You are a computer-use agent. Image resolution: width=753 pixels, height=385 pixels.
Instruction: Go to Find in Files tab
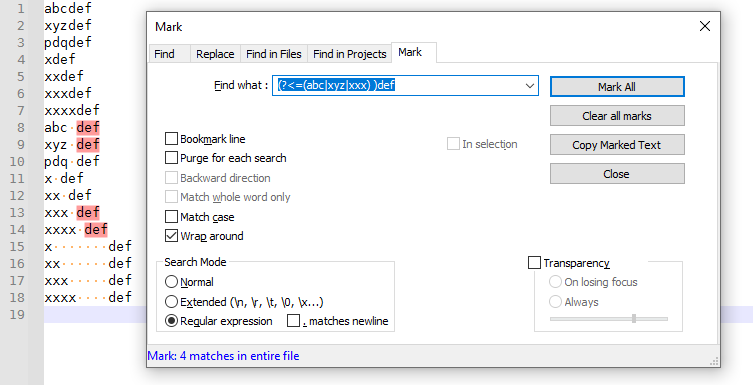coord(274,54)
